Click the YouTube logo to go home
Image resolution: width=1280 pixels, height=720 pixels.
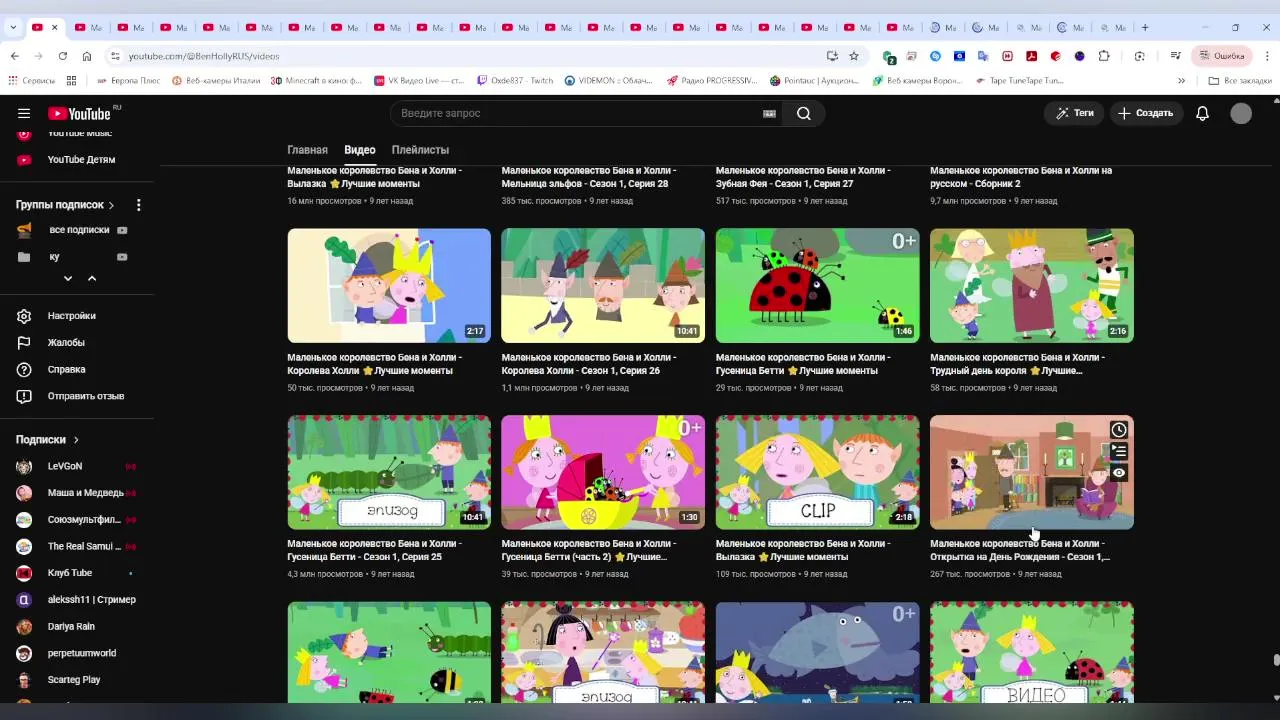(80, 113)
